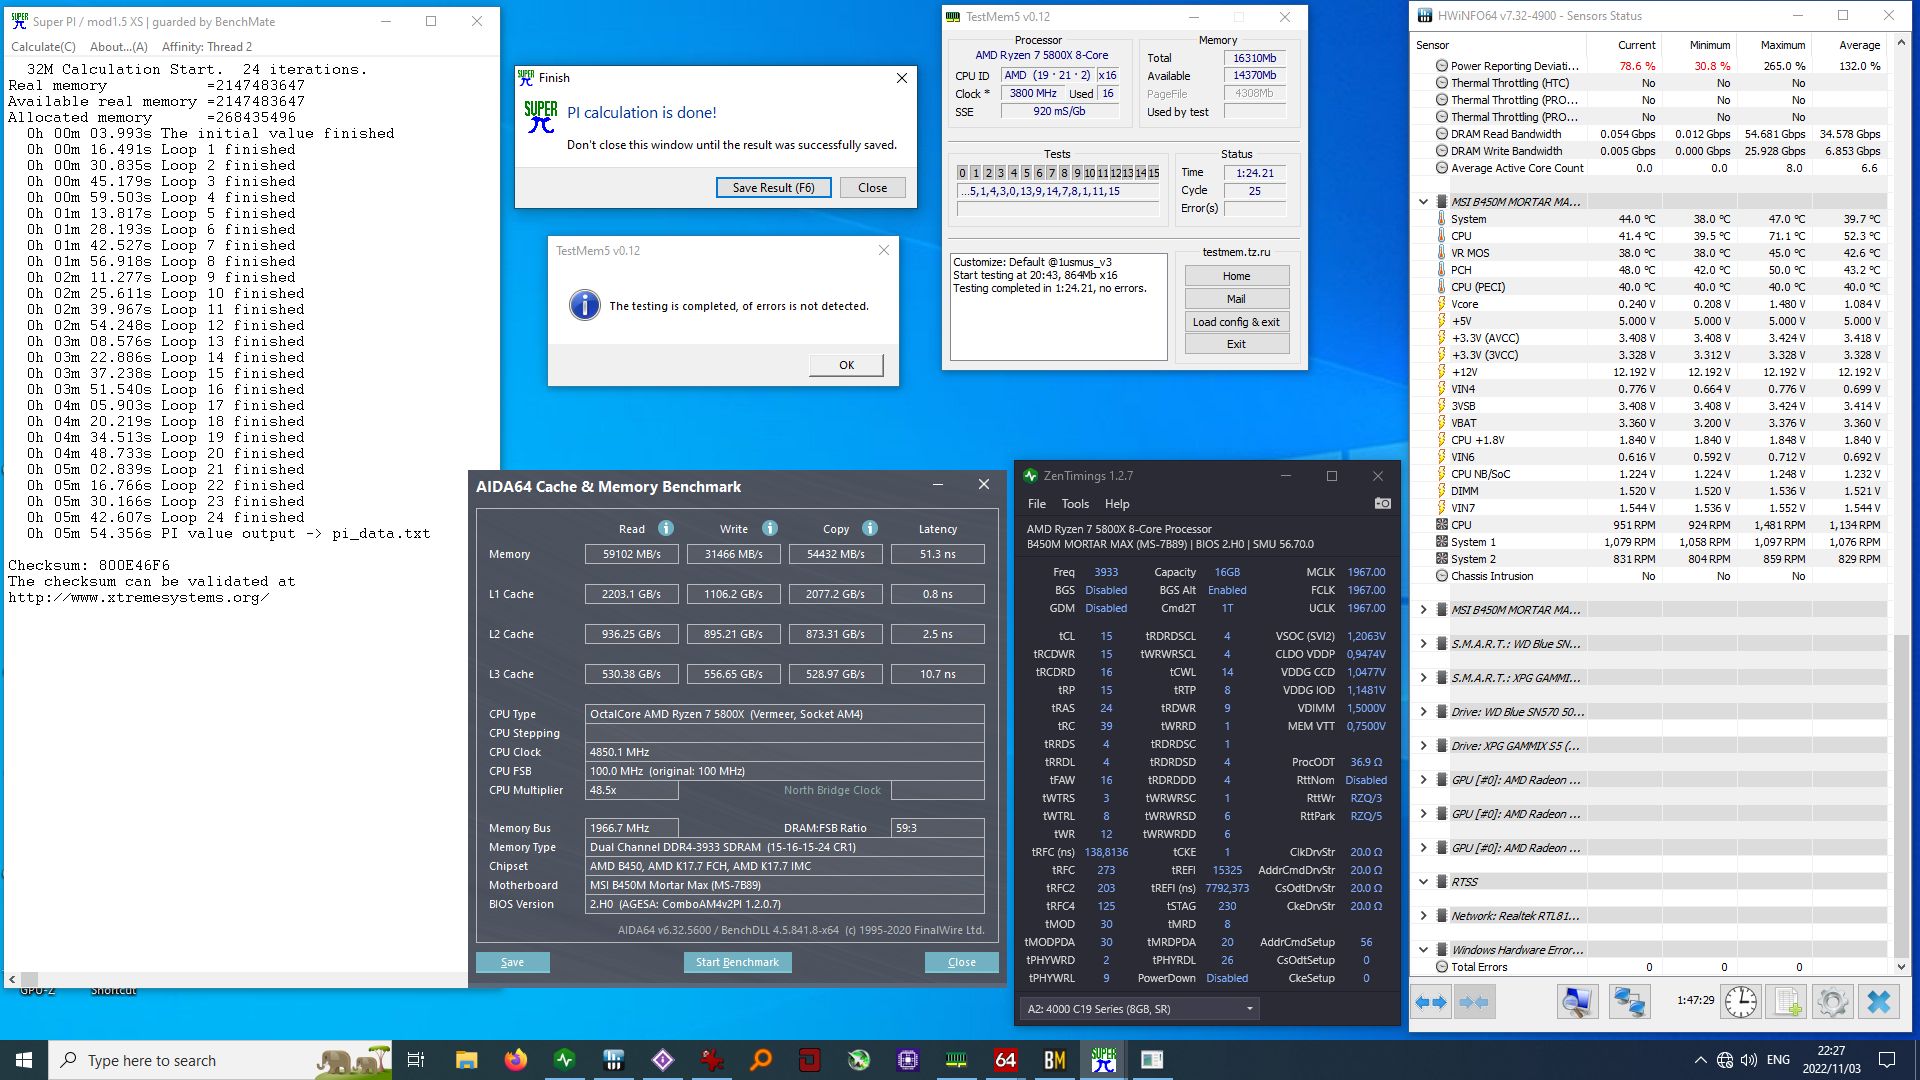Open the A2: 4000 C19 Series dropdown

click(1139, 1009)
